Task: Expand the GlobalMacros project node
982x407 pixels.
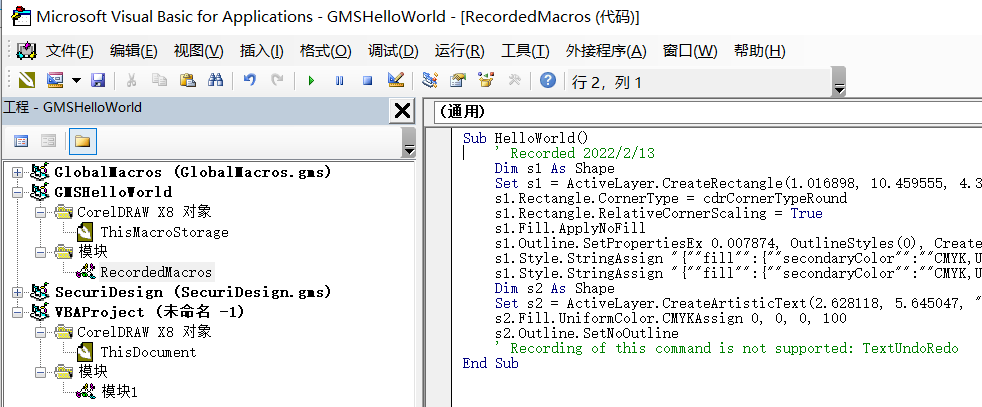Action: click(17, 172)
